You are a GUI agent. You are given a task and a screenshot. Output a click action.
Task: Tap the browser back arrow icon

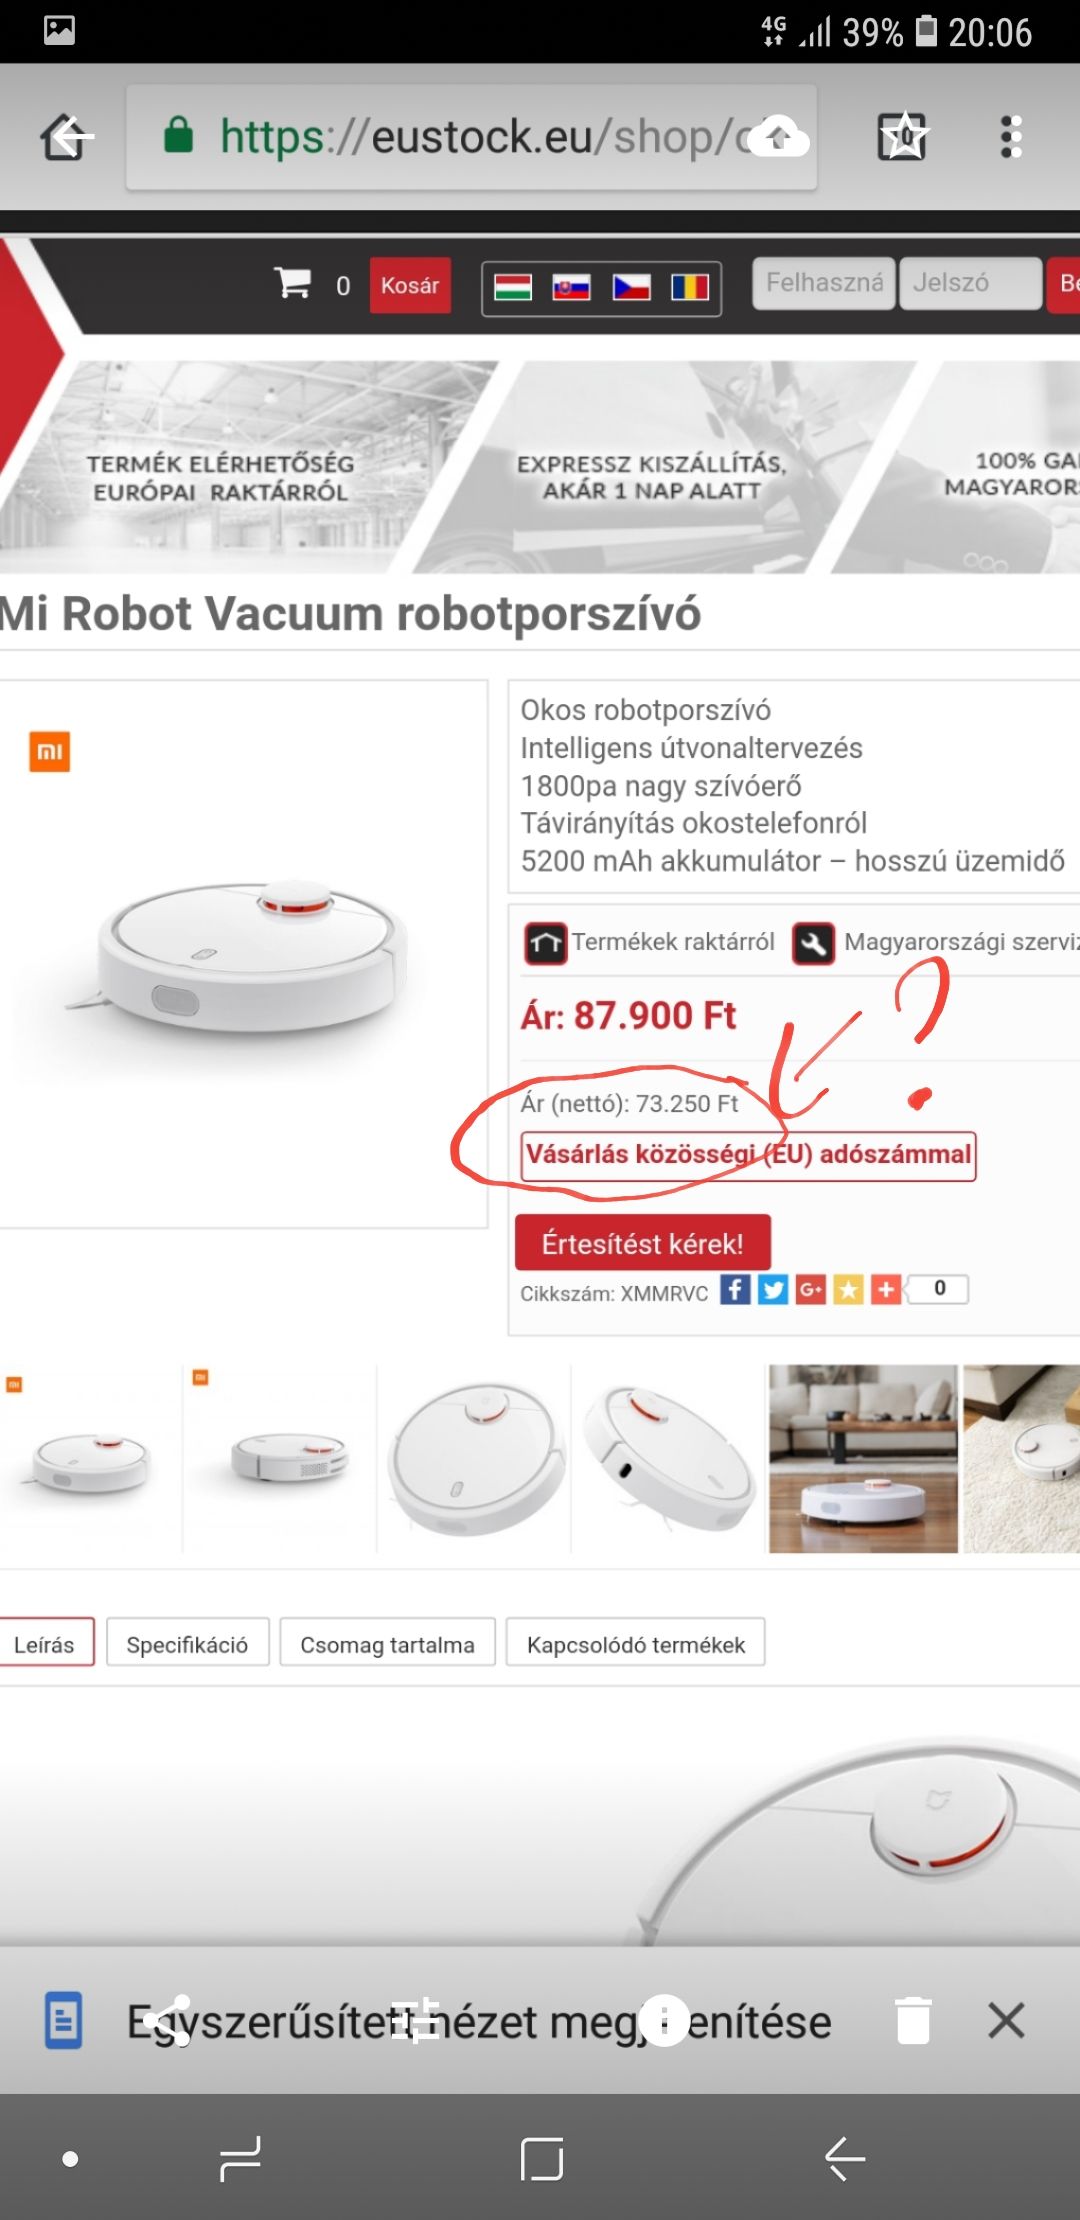67,137
